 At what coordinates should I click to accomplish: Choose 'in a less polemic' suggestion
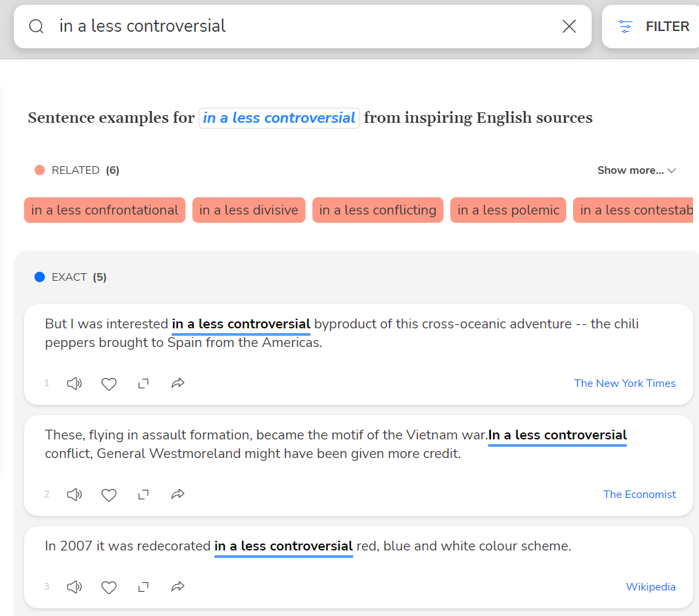click(508, 210)
